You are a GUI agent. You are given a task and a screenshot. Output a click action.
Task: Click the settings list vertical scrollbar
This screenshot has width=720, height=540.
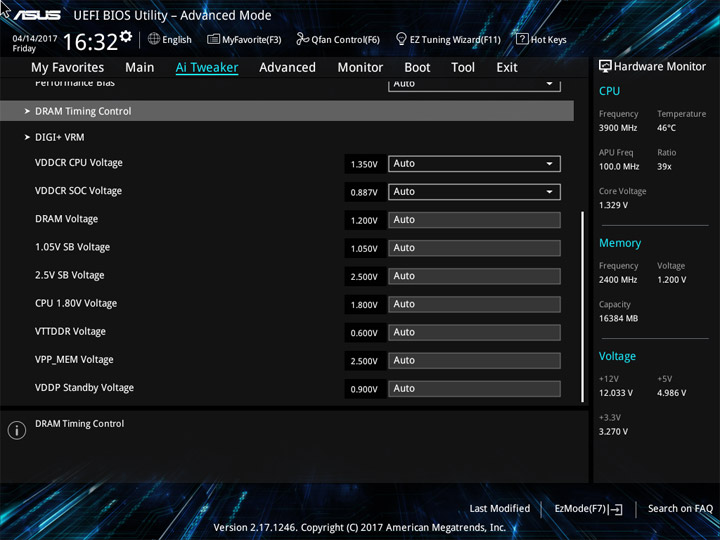(x=582, y=307)
